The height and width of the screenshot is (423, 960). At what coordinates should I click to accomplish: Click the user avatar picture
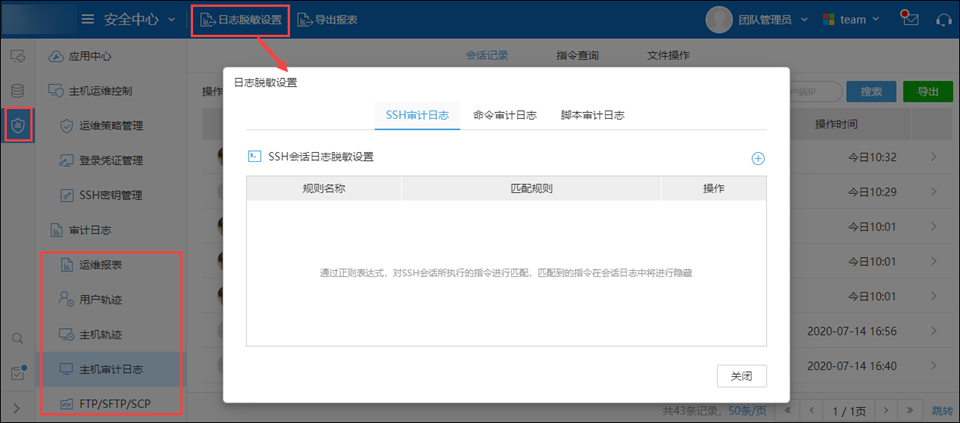[719, 20]
